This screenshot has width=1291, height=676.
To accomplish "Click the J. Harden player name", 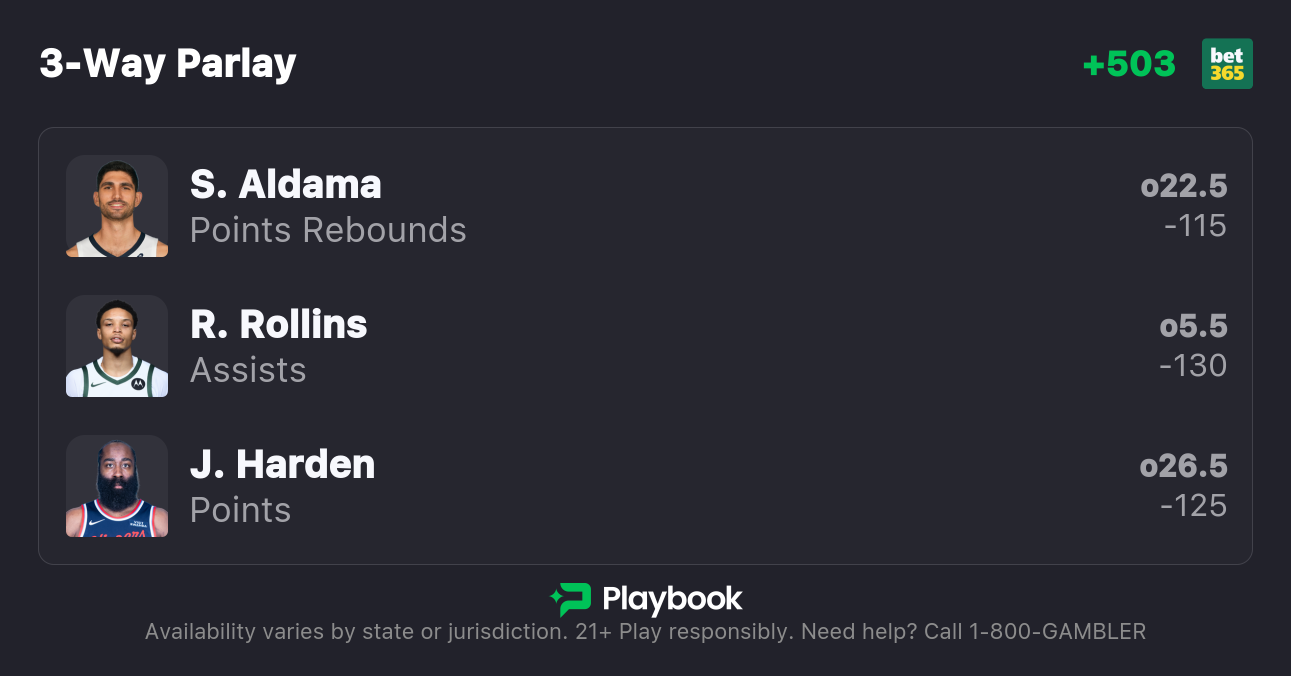I will tap(283, 465).
